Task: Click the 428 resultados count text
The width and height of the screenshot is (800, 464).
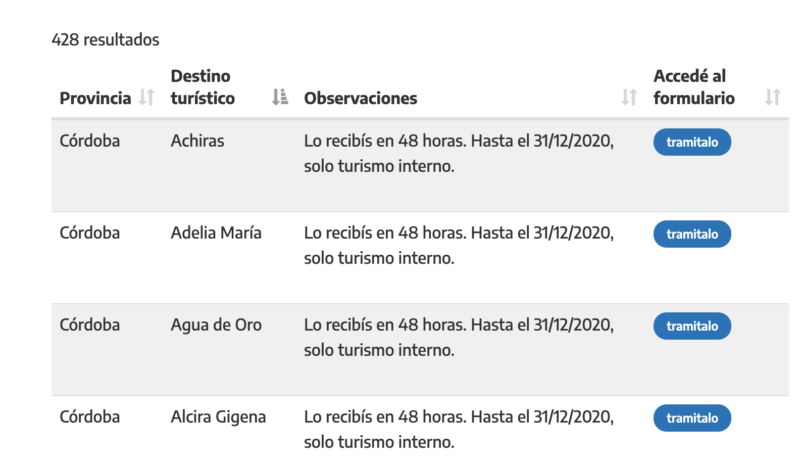Action: [x=106, y=40]
